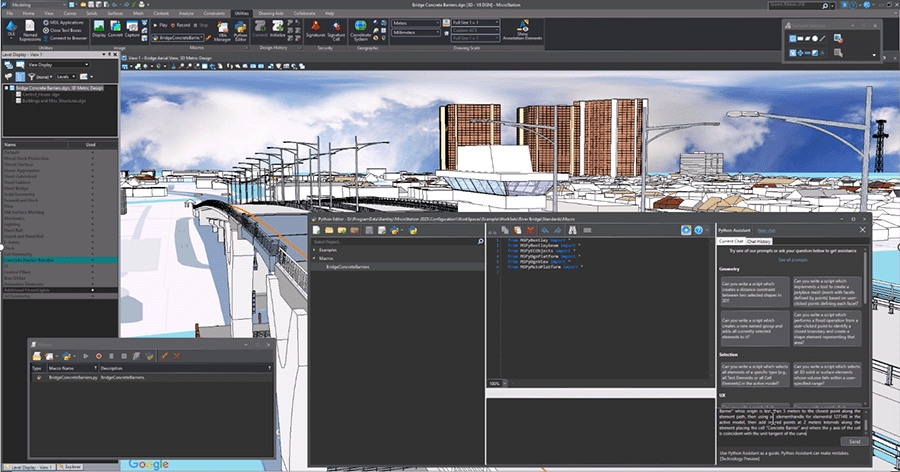Select BridgeConcreteBarriers under Macros tree
The height and width of the screenshot is (472, 900).
[347, 268]
